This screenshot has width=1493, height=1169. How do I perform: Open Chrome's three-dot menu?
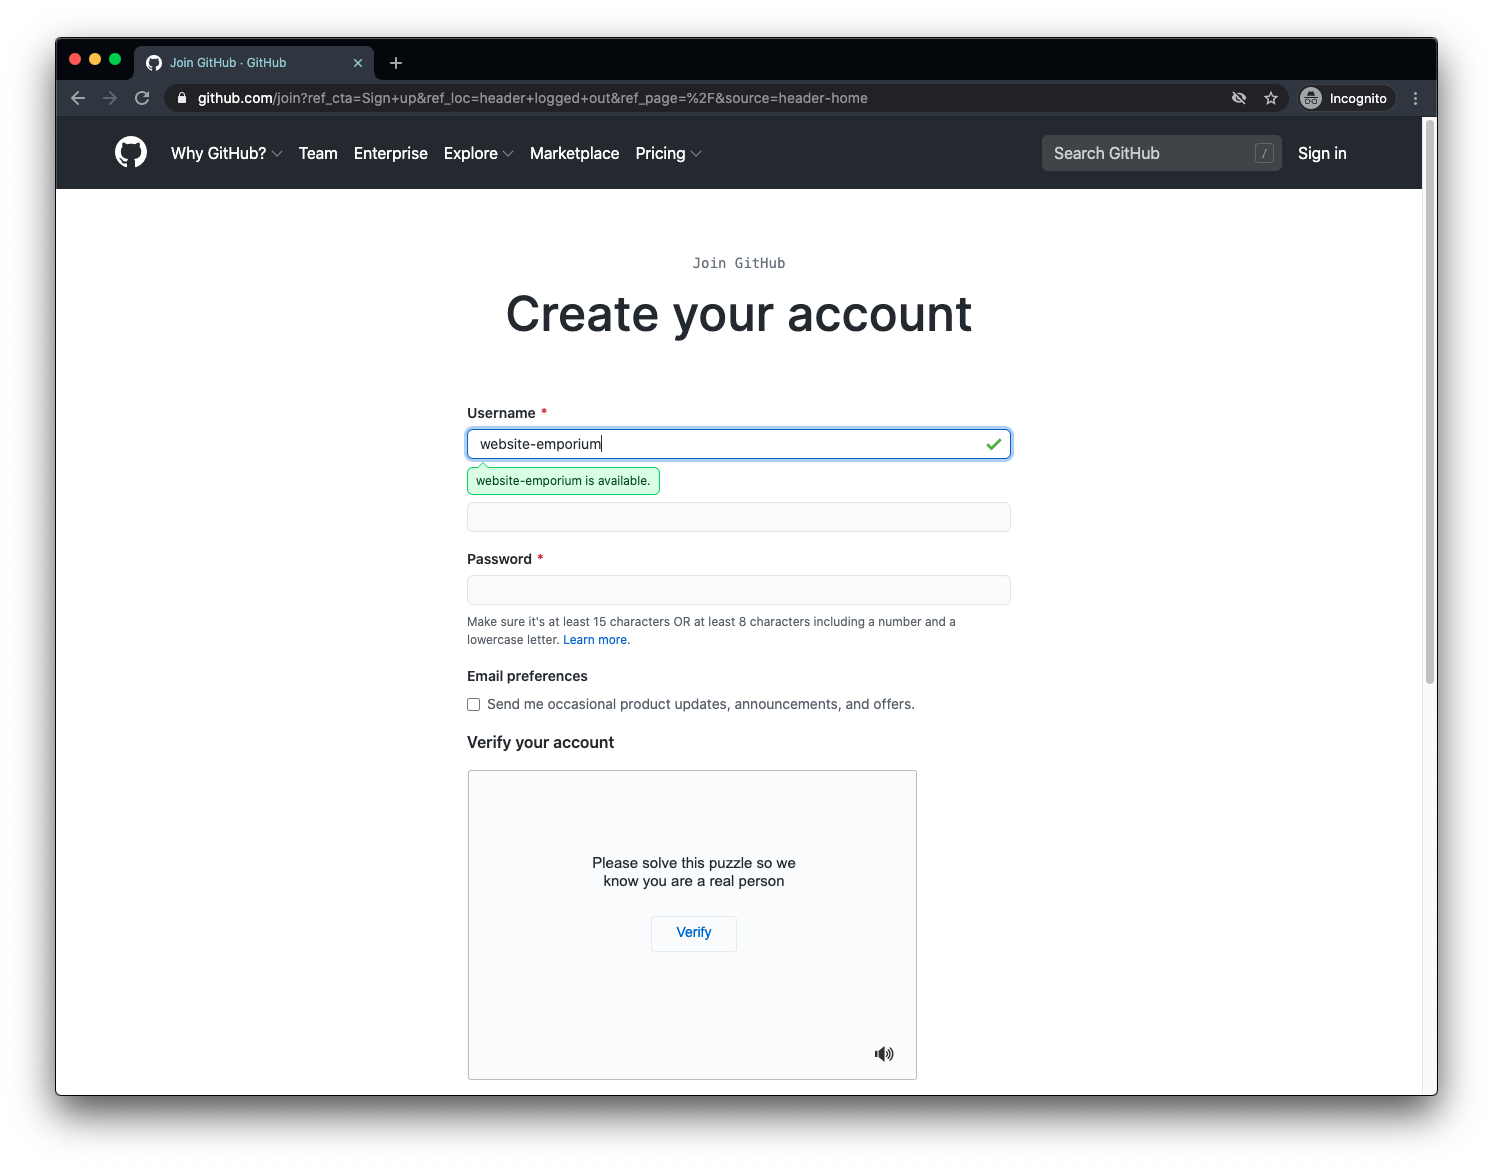point(1415,98)
